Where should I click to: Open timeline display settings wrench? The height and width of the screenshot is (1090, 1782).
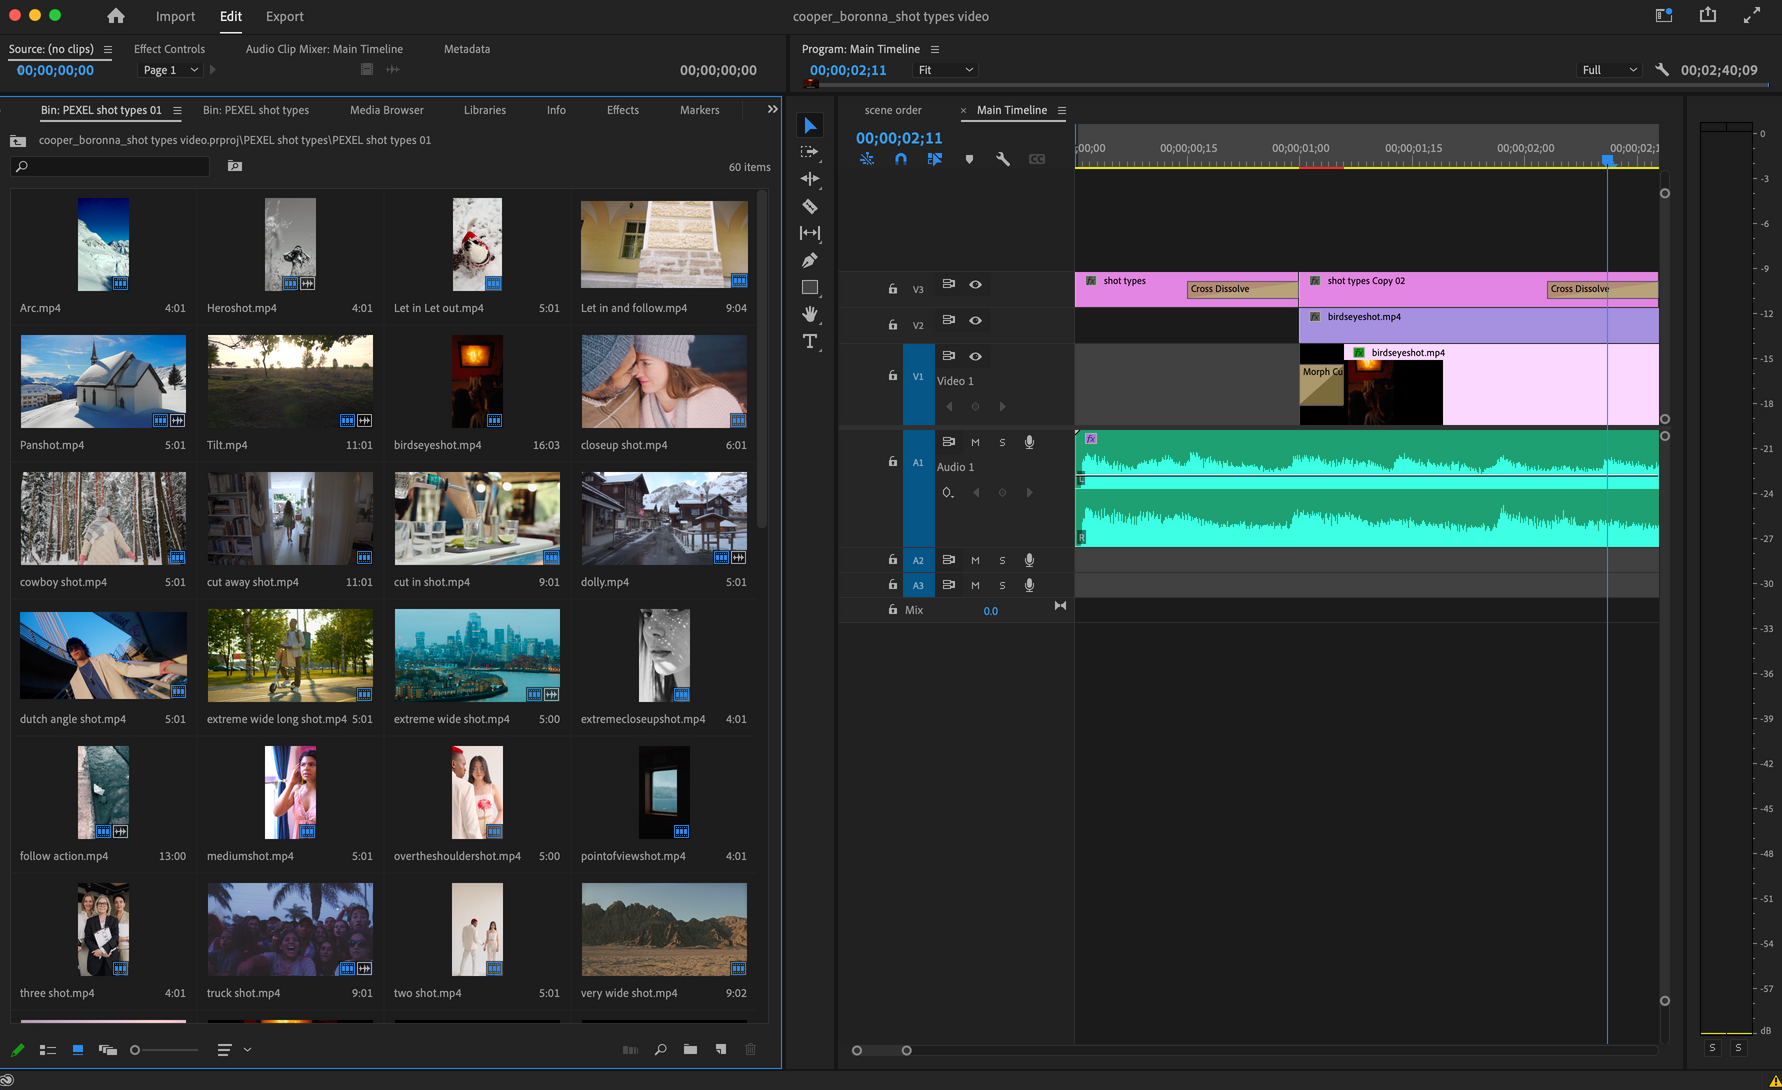(x=1003, y=159)
